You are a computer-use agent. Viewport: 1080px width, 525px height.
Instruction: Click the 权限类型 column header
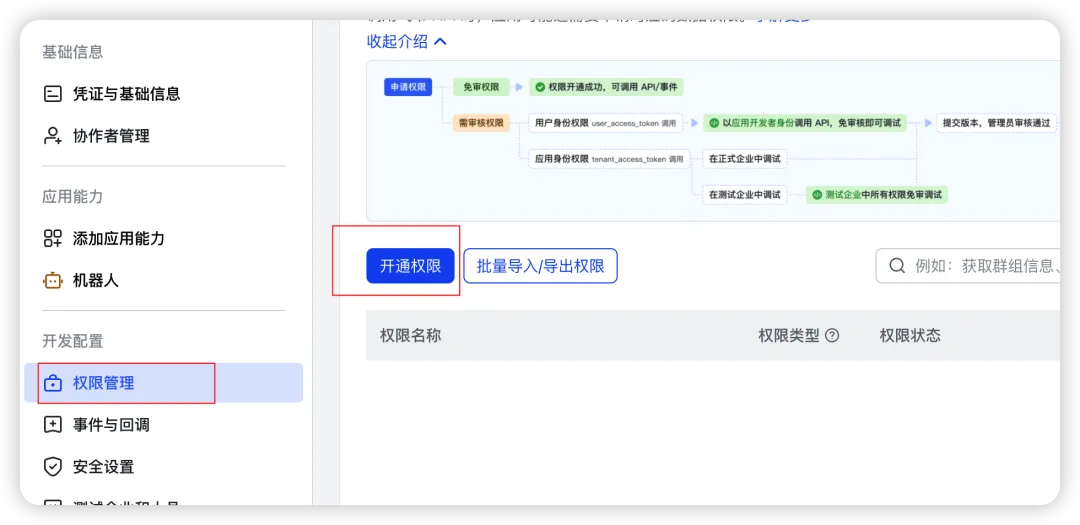tap(789, 336)
